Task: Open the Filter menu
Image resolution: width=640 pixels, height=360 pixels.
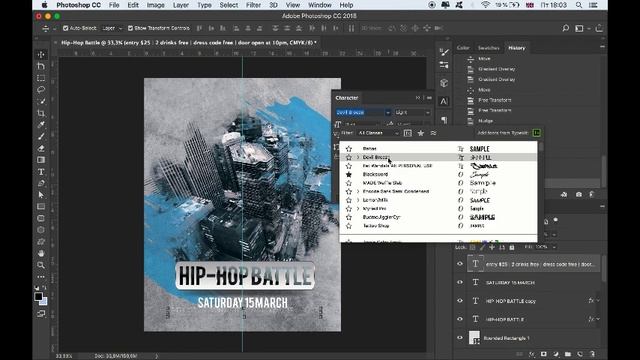Action: (253, 5)
